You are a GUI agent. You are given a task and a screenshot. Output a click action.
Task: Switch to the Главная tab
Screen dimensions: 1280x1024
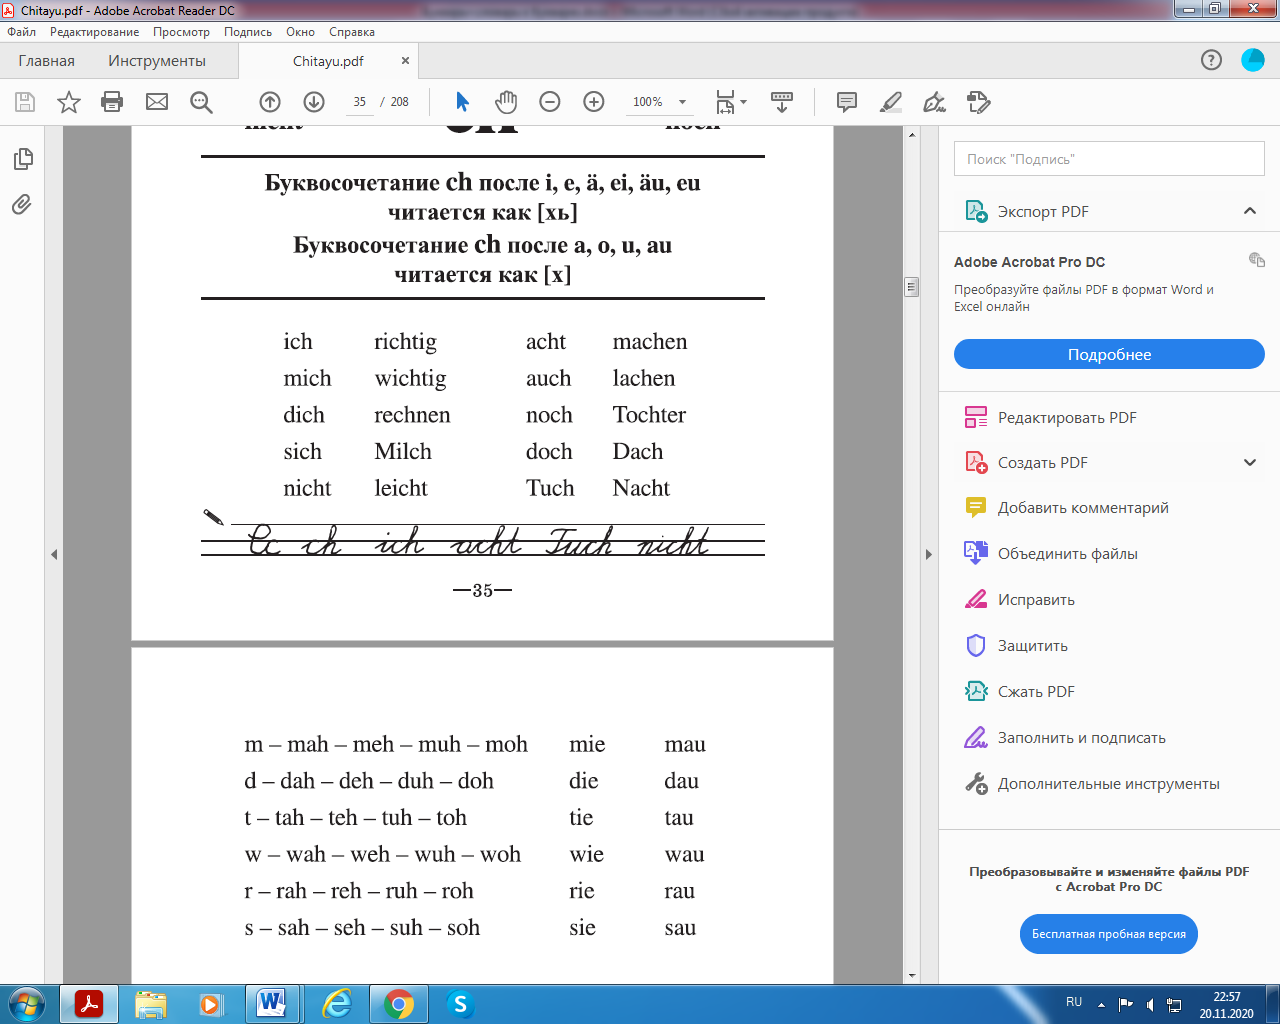point(46,61)
